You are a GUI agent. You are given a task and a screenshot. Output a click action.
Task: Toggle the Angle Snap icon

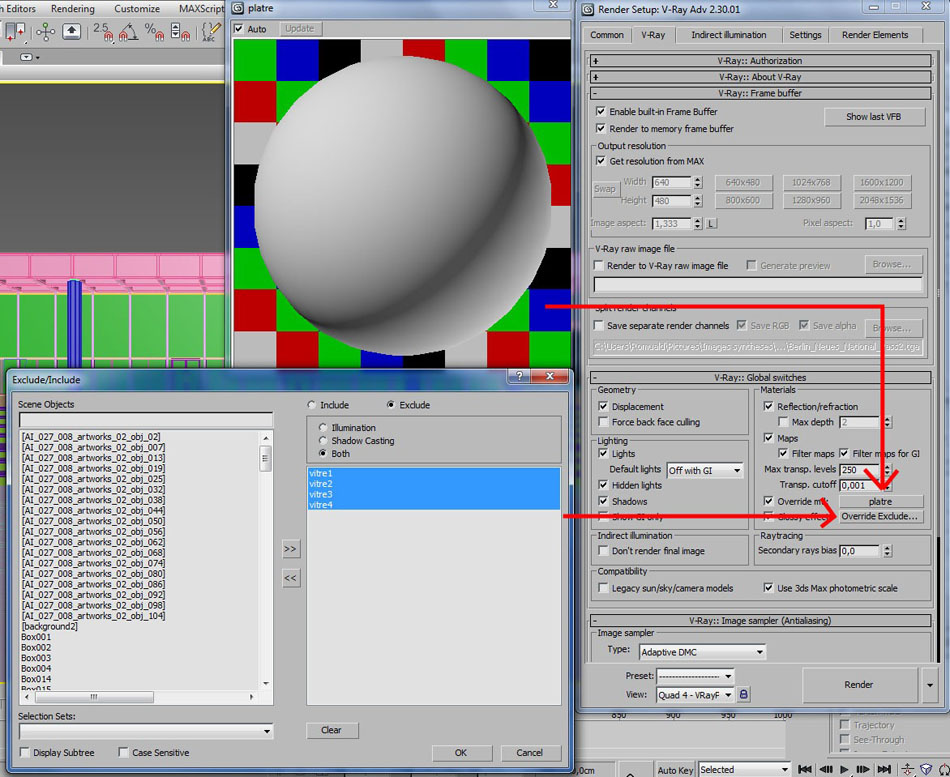(129, 32)
